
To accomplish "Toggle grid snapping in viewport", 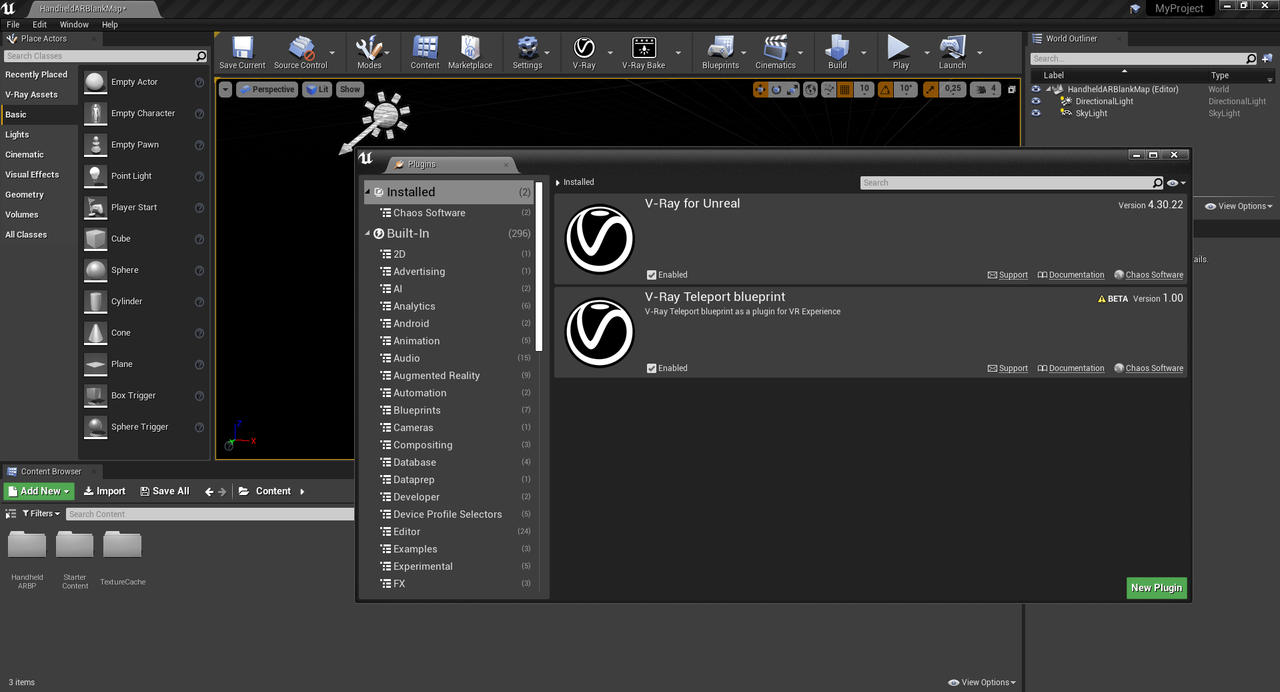I will 845,89.
